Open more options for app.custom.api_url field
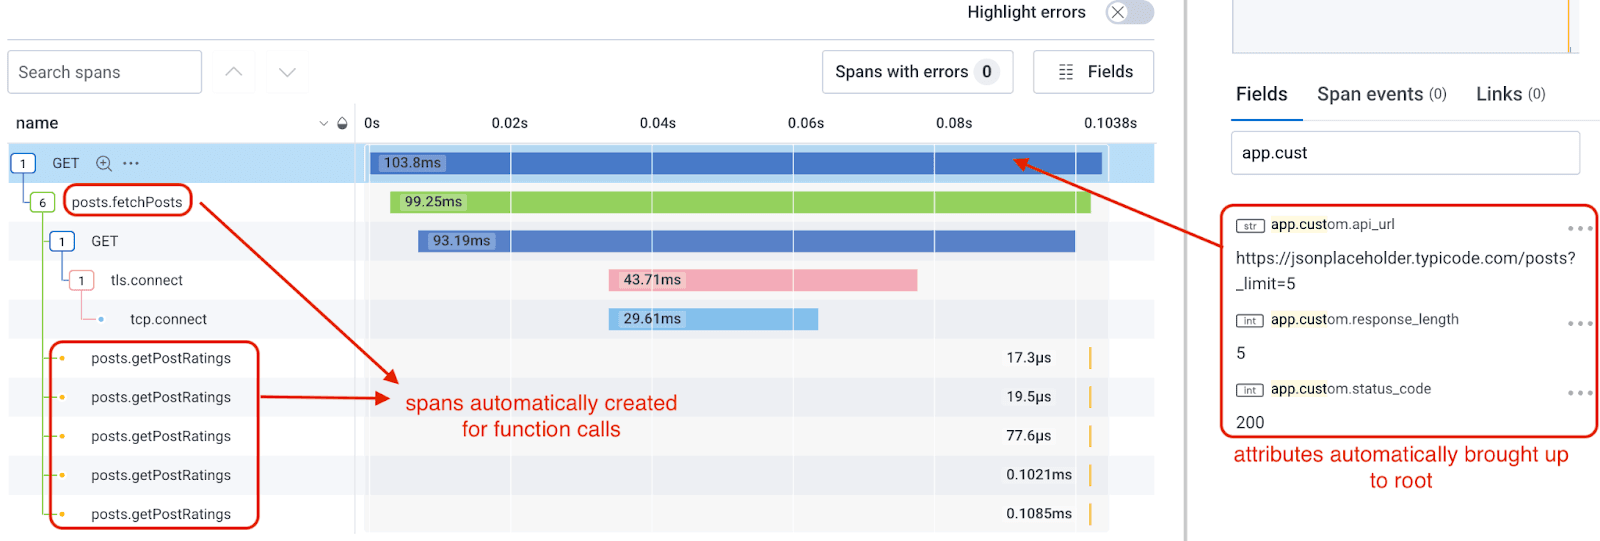Screen dimensions: 1600x541 coord(1579,229)
